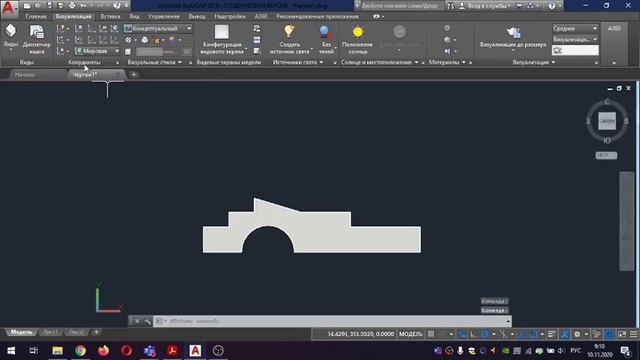
Task: Click the status bar customization menu icon
Action: (x=633, y=334)
